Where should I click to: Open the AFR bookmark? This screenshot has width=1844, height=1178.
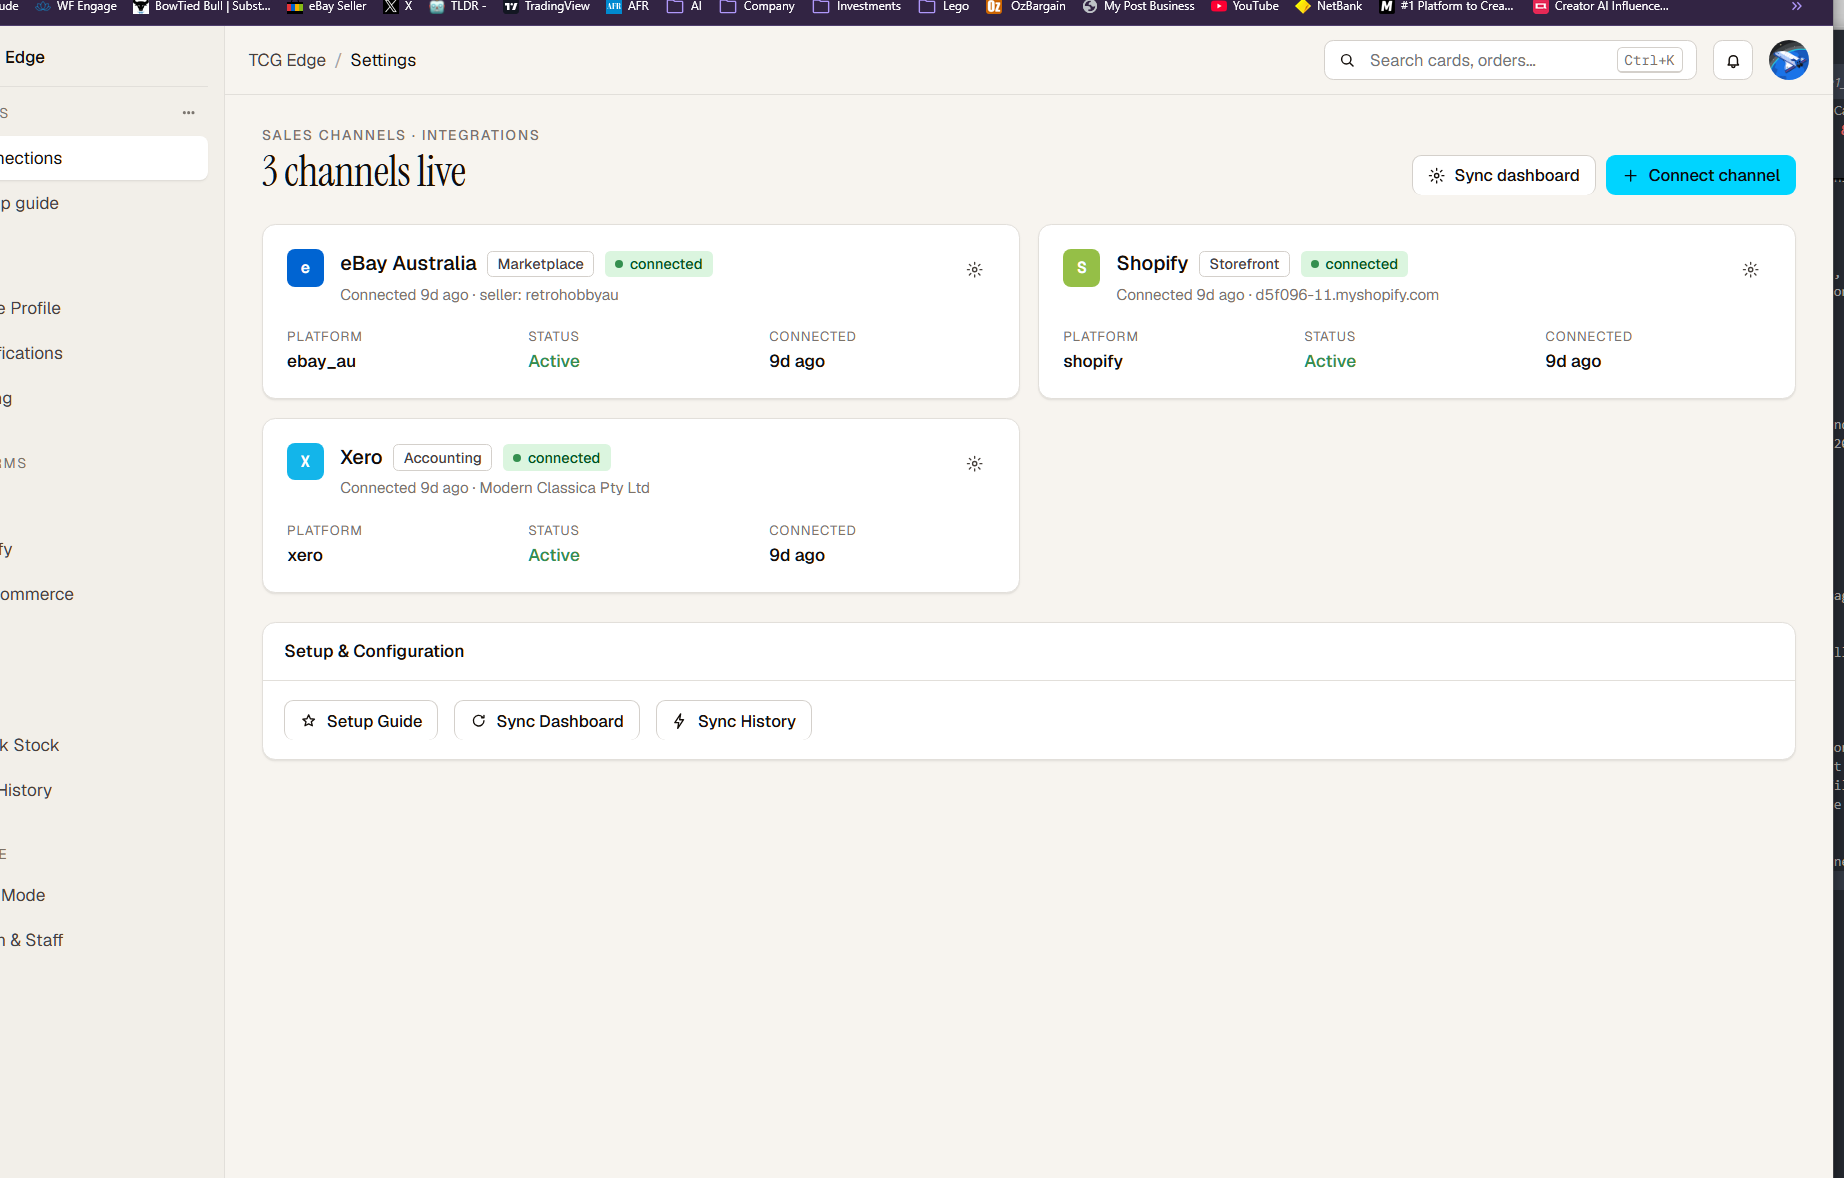(628, 6)
